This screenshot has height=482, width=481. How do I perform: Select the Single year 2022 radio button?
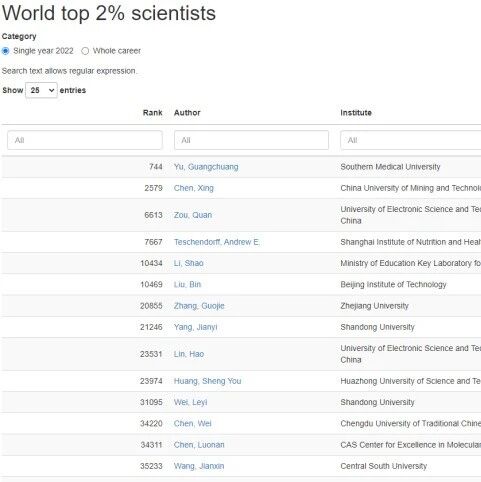(5, 51)
